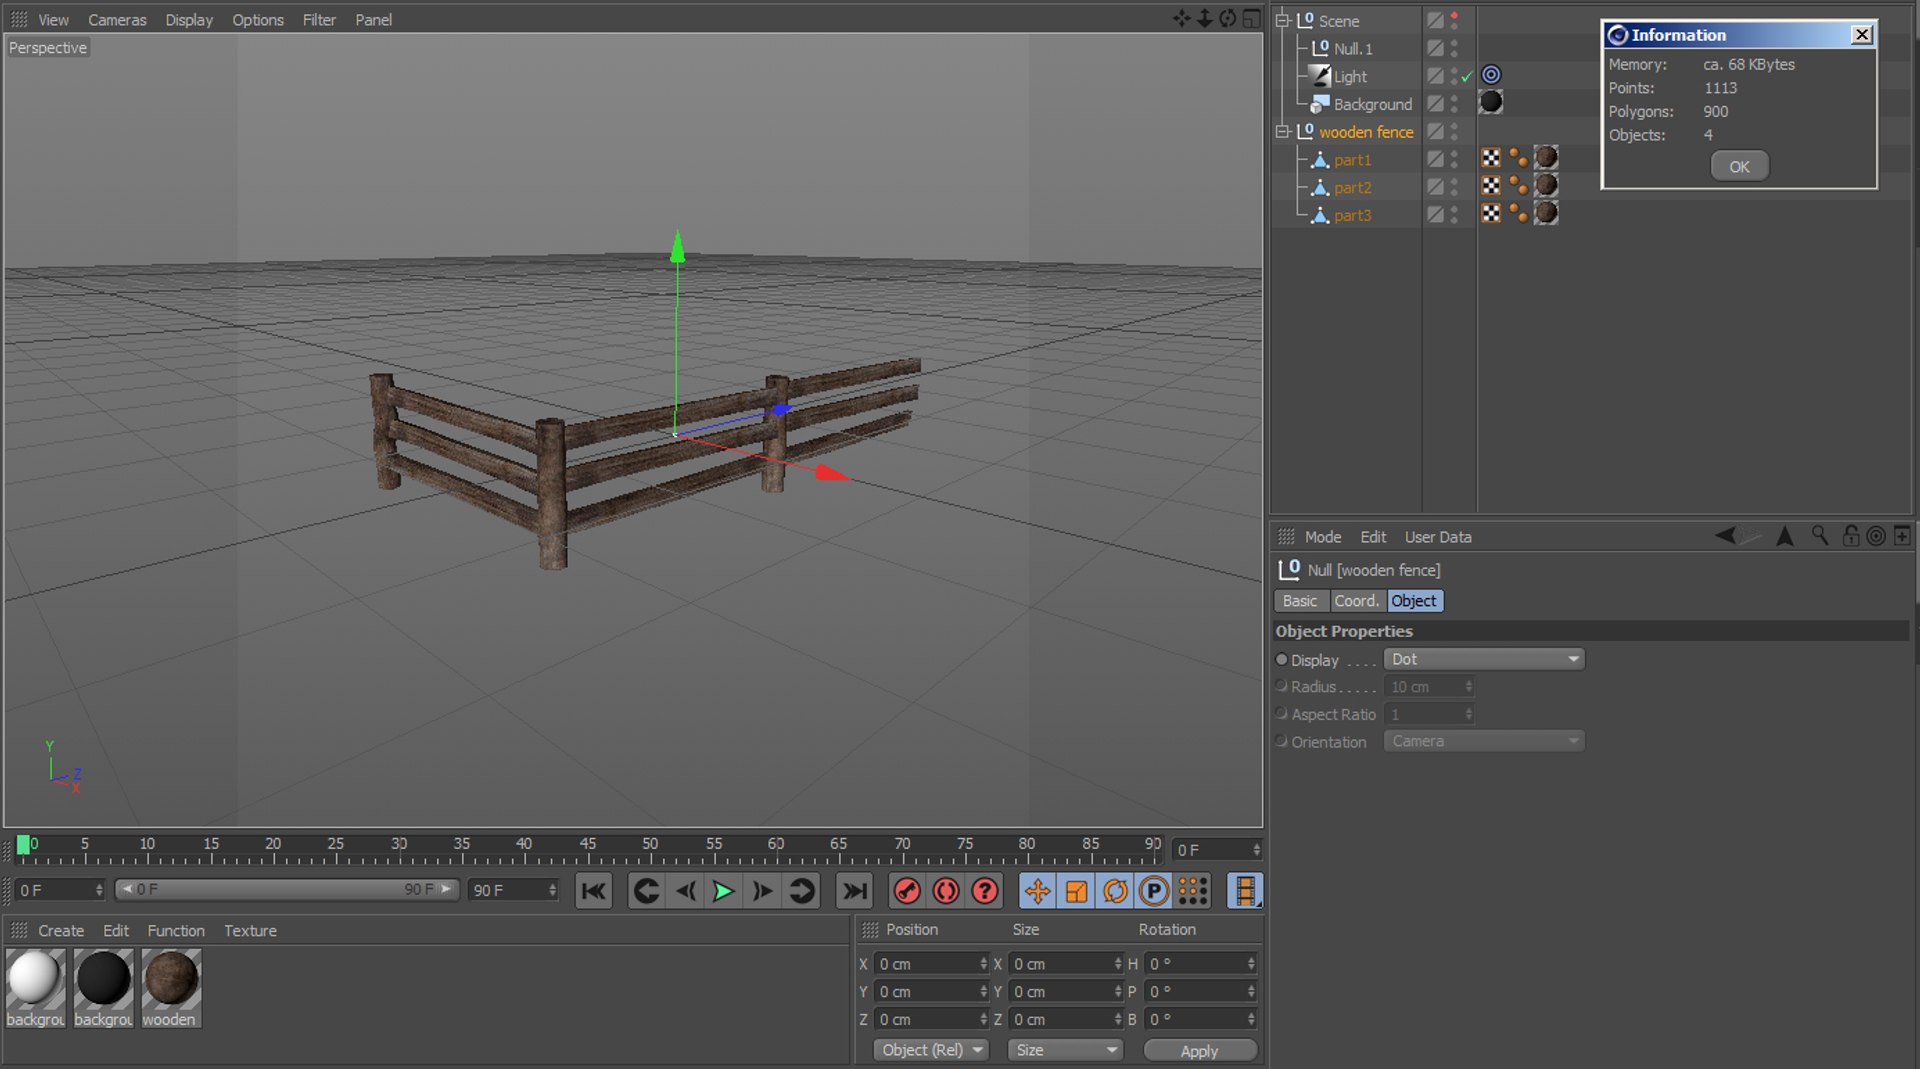This screenshot has width=1920, height=1069.
Task: Click the go to end of animation button
Action: [x=853, y=891]
